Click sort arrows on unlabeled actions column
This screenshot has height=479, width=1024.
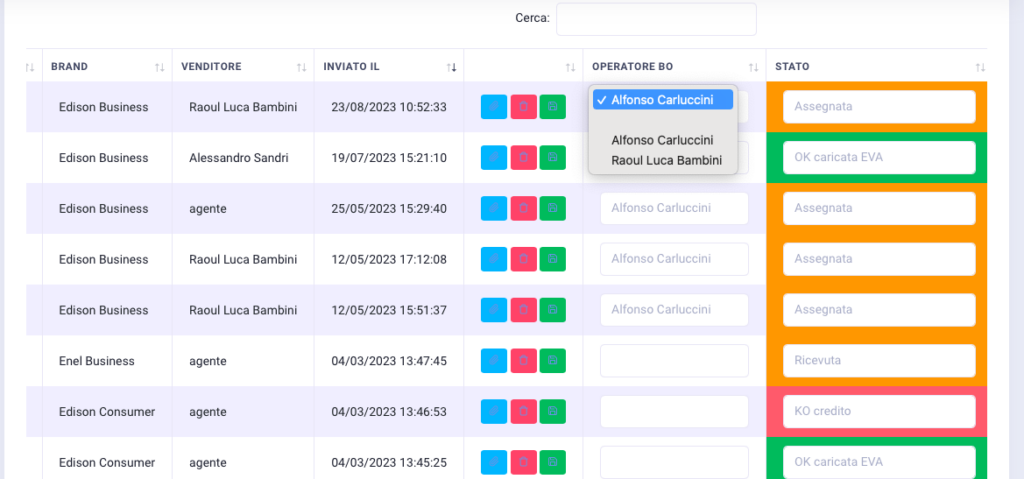(570, 67)
